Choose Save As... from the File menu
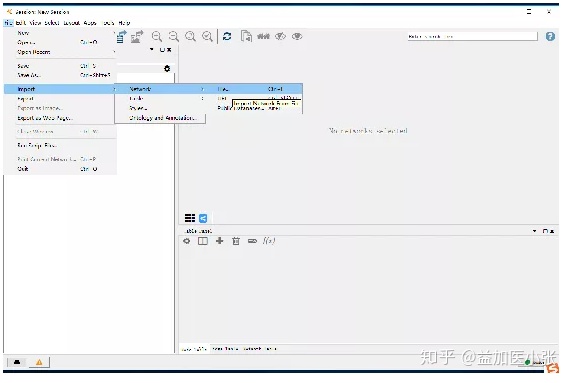Image resolution: width=571 pixels, height=383 pixels. click(60, 75)
